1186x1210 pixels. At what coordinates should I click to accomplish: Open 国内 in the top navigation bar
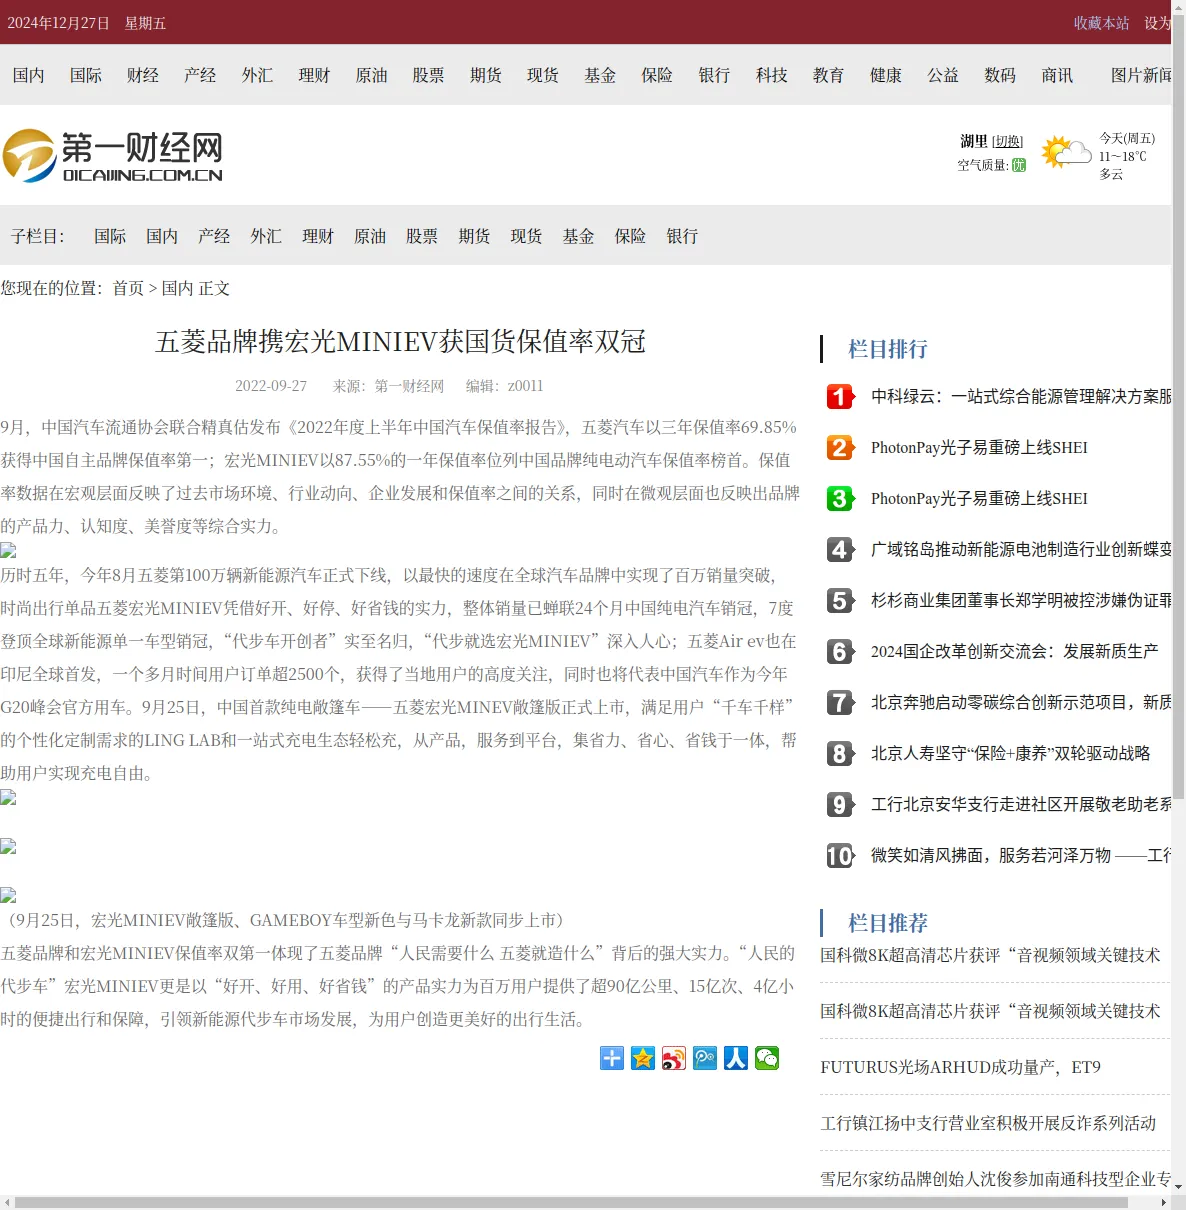point(28,75)
